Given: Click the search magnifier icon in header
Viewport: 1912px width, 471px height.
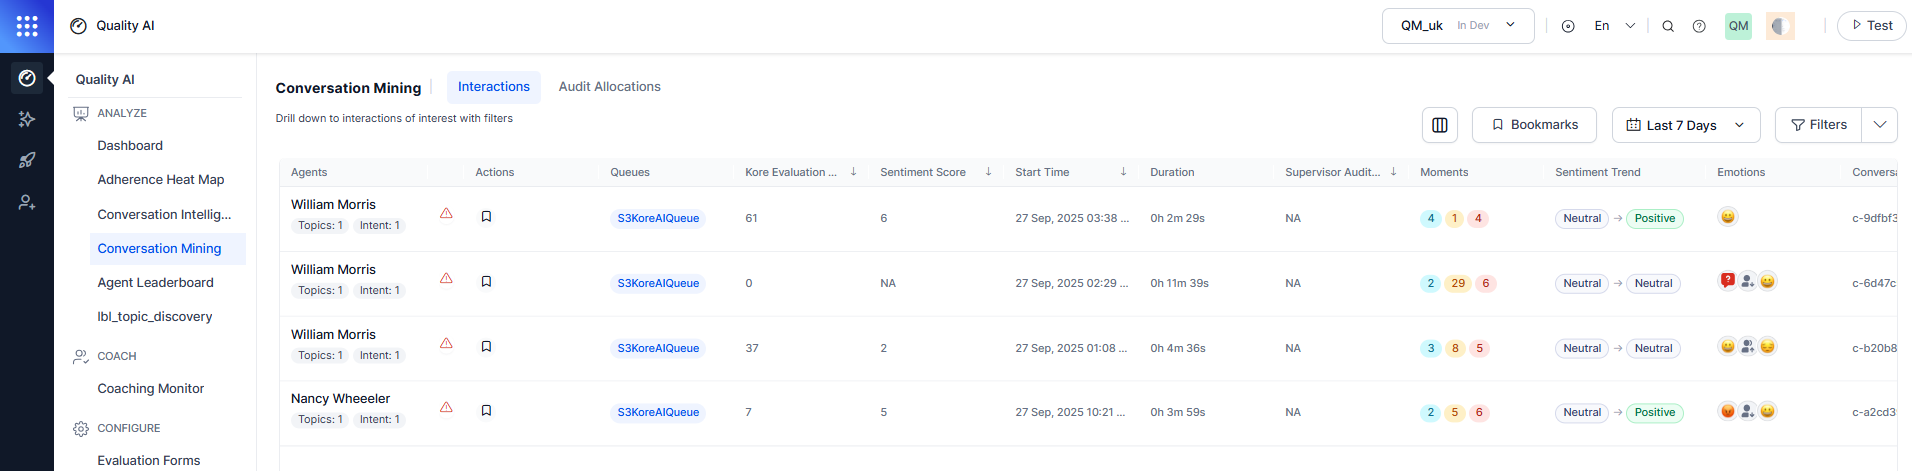Looking at the screenshot, I should coord(1668,26).
